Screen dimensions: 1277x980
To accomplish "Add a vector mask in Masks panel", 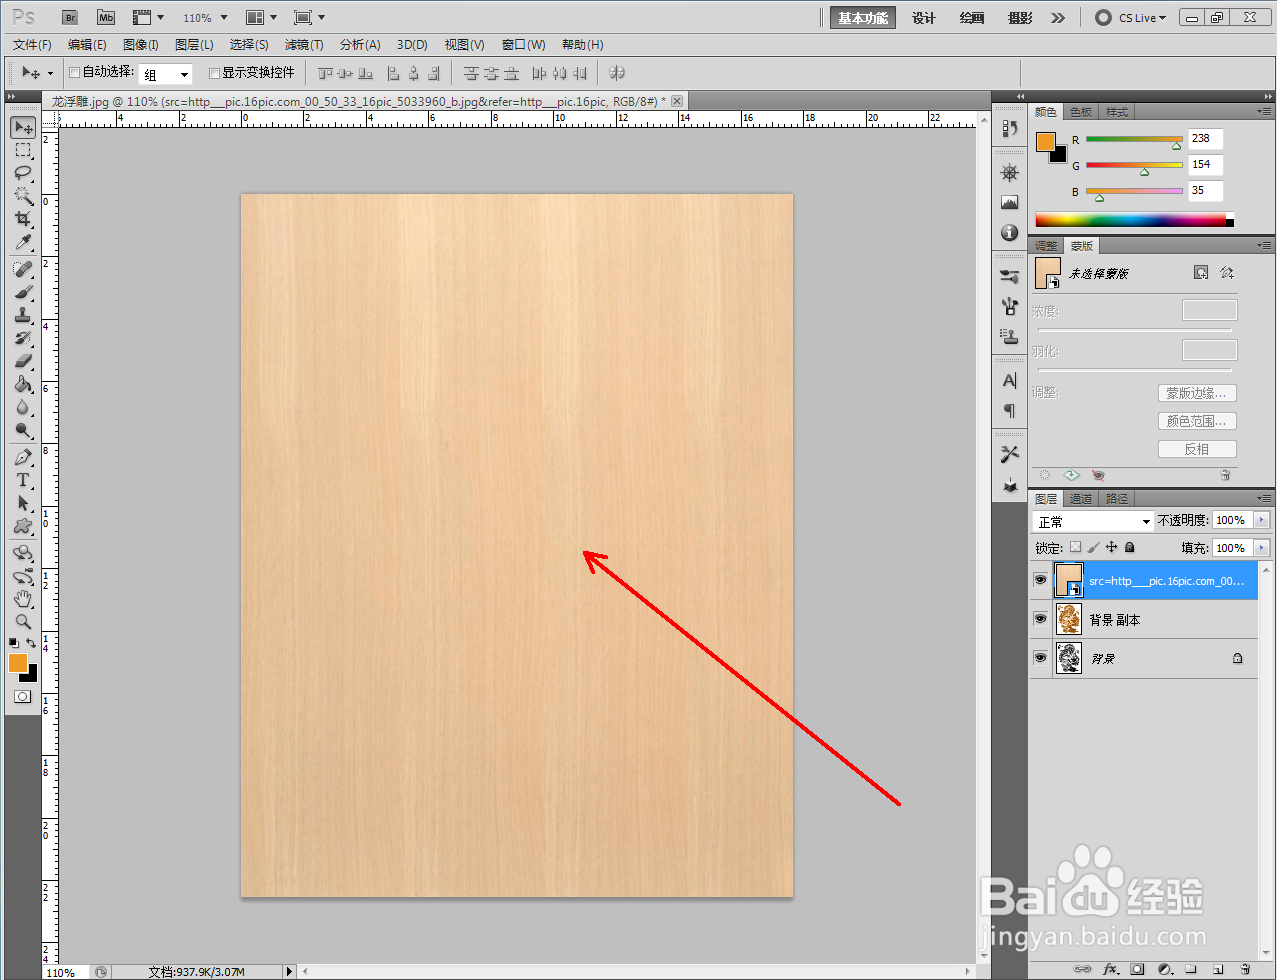I will [x=1227, y=272].
